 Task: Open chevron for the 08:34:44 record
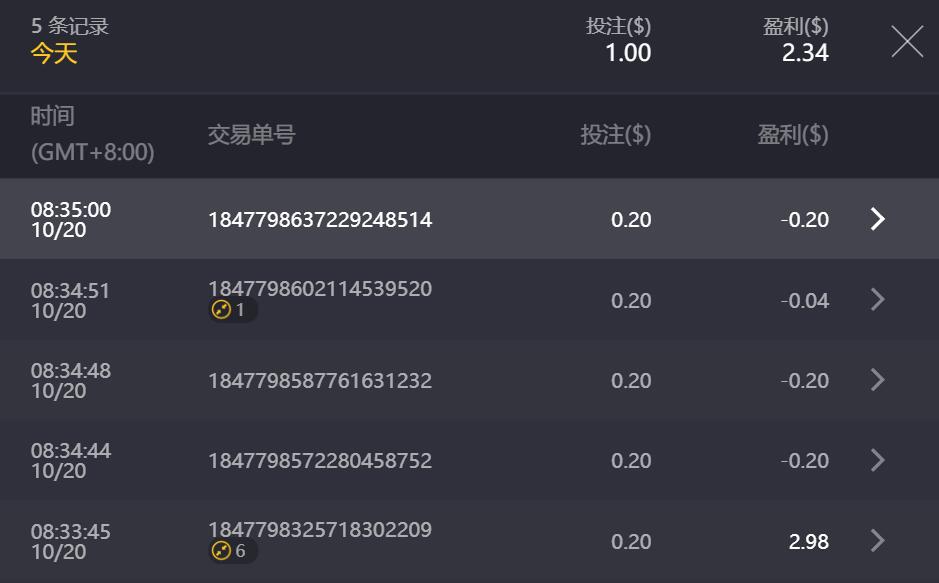click(x=878, y=460)
